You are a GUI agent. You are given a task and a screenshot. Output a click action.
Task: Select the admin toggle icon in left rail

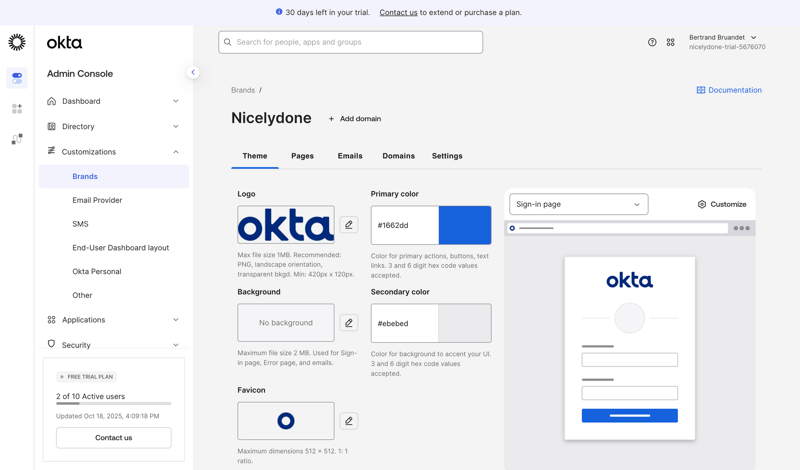coord(17,78)
